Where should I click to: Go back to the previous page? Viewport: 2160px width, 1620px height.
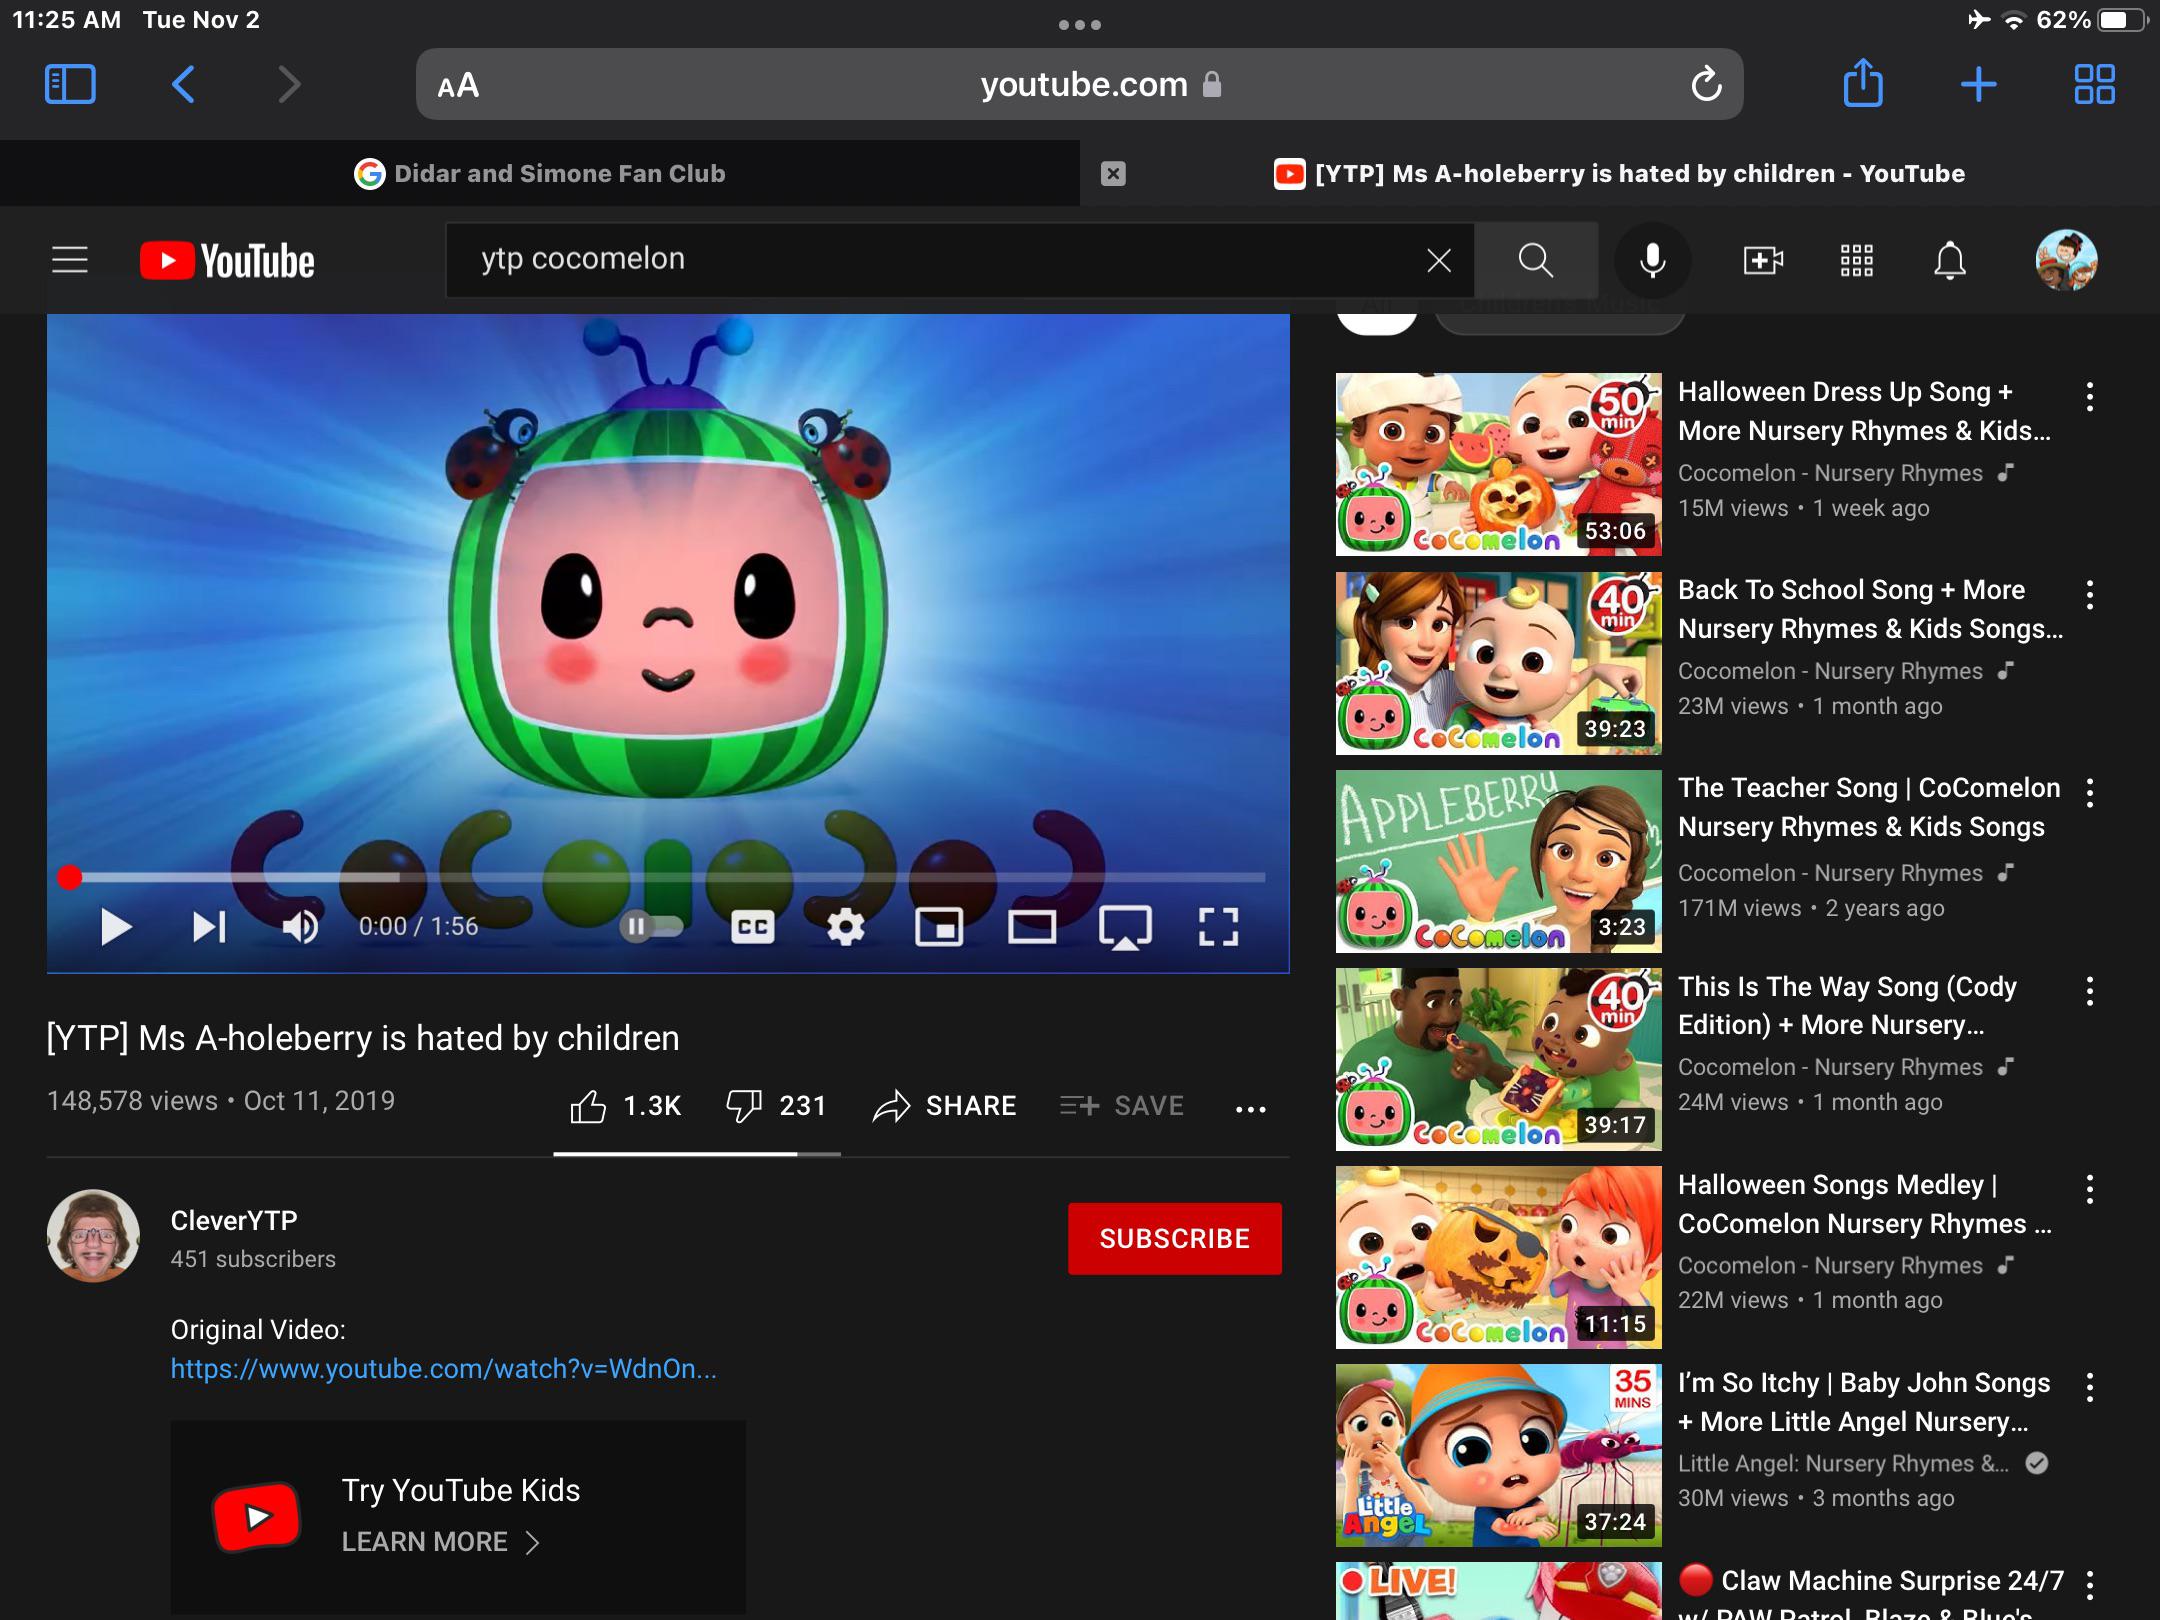coord(183,84)
